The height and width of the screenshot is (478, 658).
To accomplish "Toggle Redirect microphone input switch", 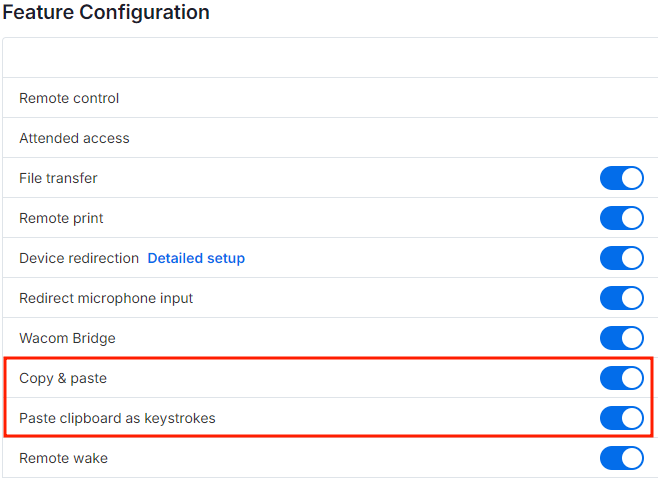I will tap(621, 298).
